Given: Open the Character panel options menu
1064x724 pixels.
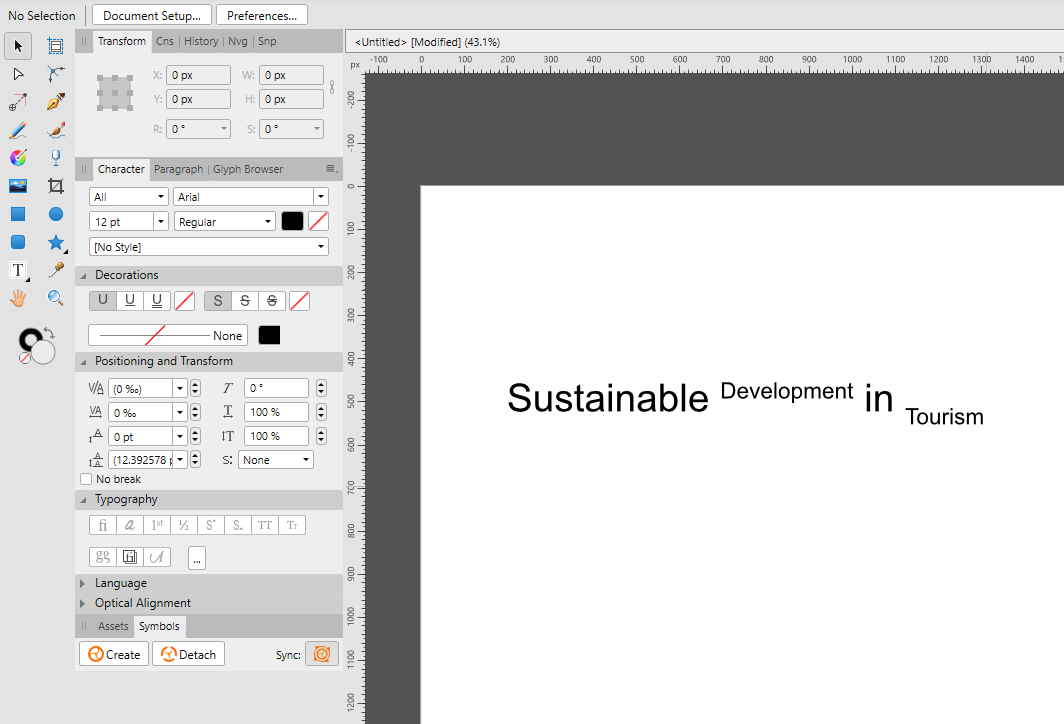Looking at the screenshot, I should click(x=331, y=169).
